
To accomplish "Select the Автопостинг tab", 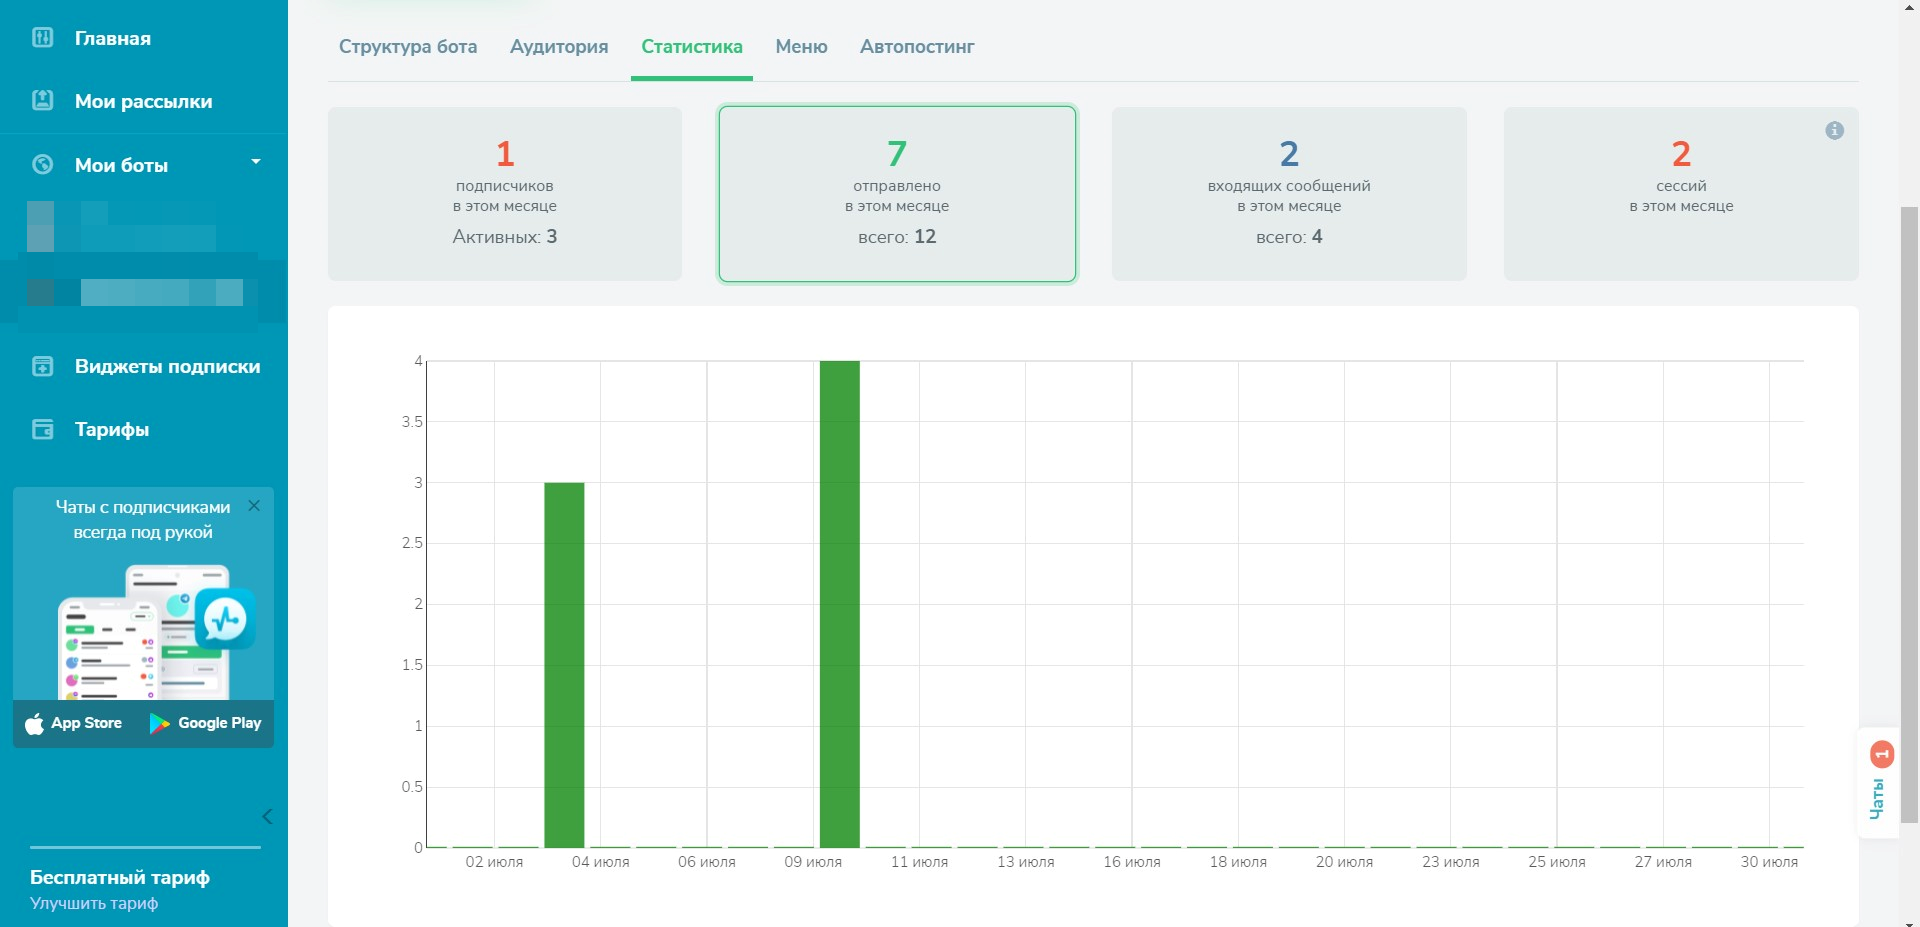I will (916, 47).
